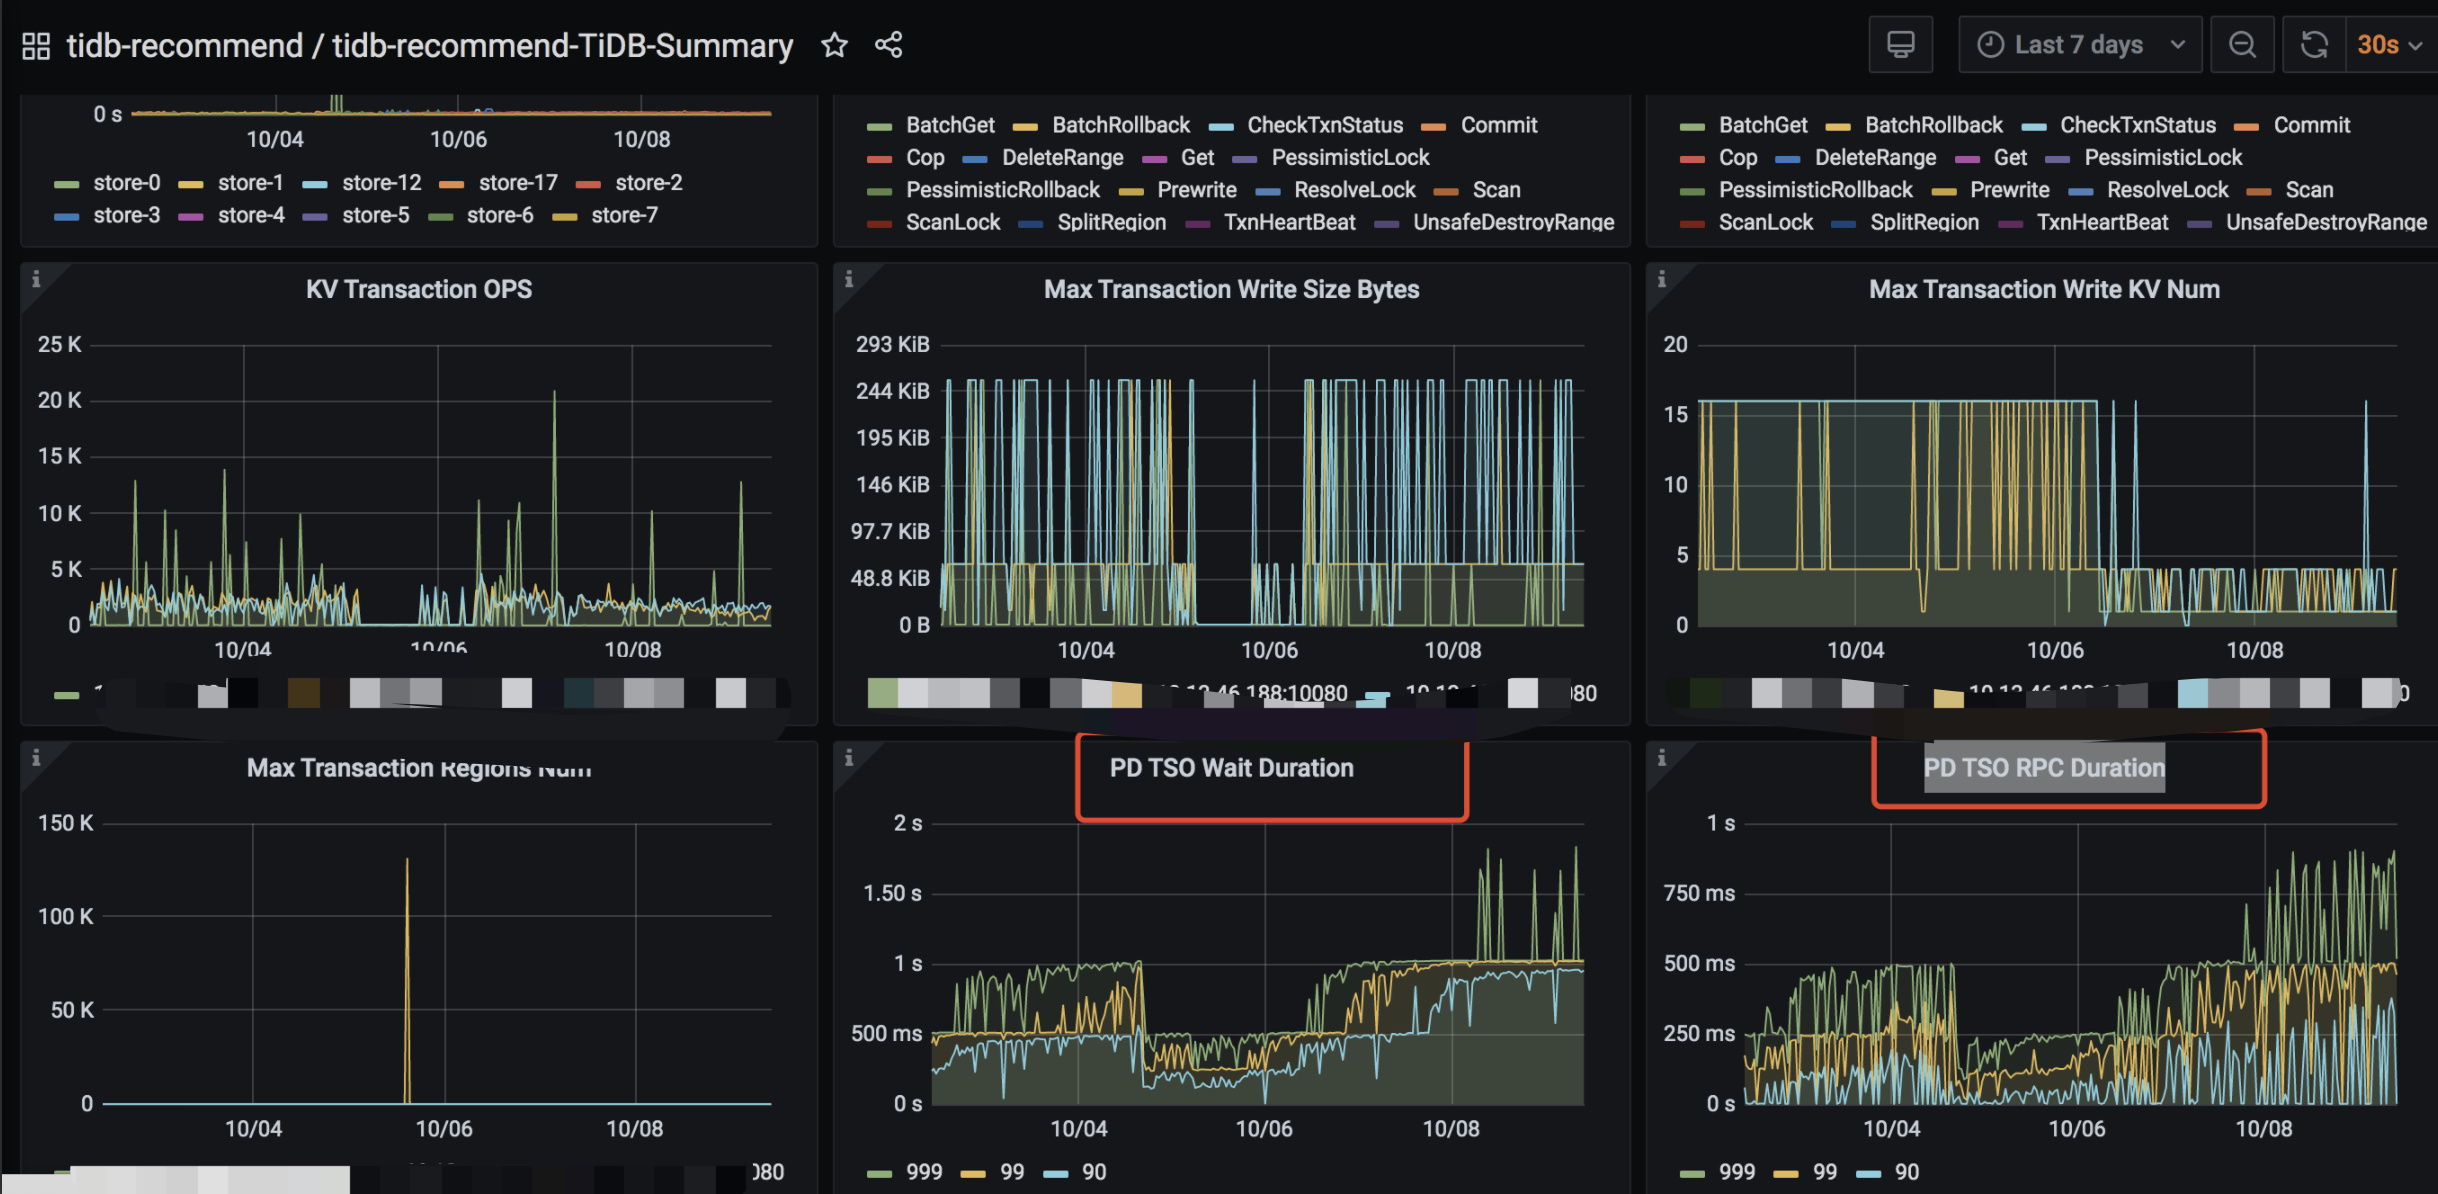Click the PD TSO RPC Duration panel title
The width and height of the screenshot is (2438, 1194).
(2043, 768)
